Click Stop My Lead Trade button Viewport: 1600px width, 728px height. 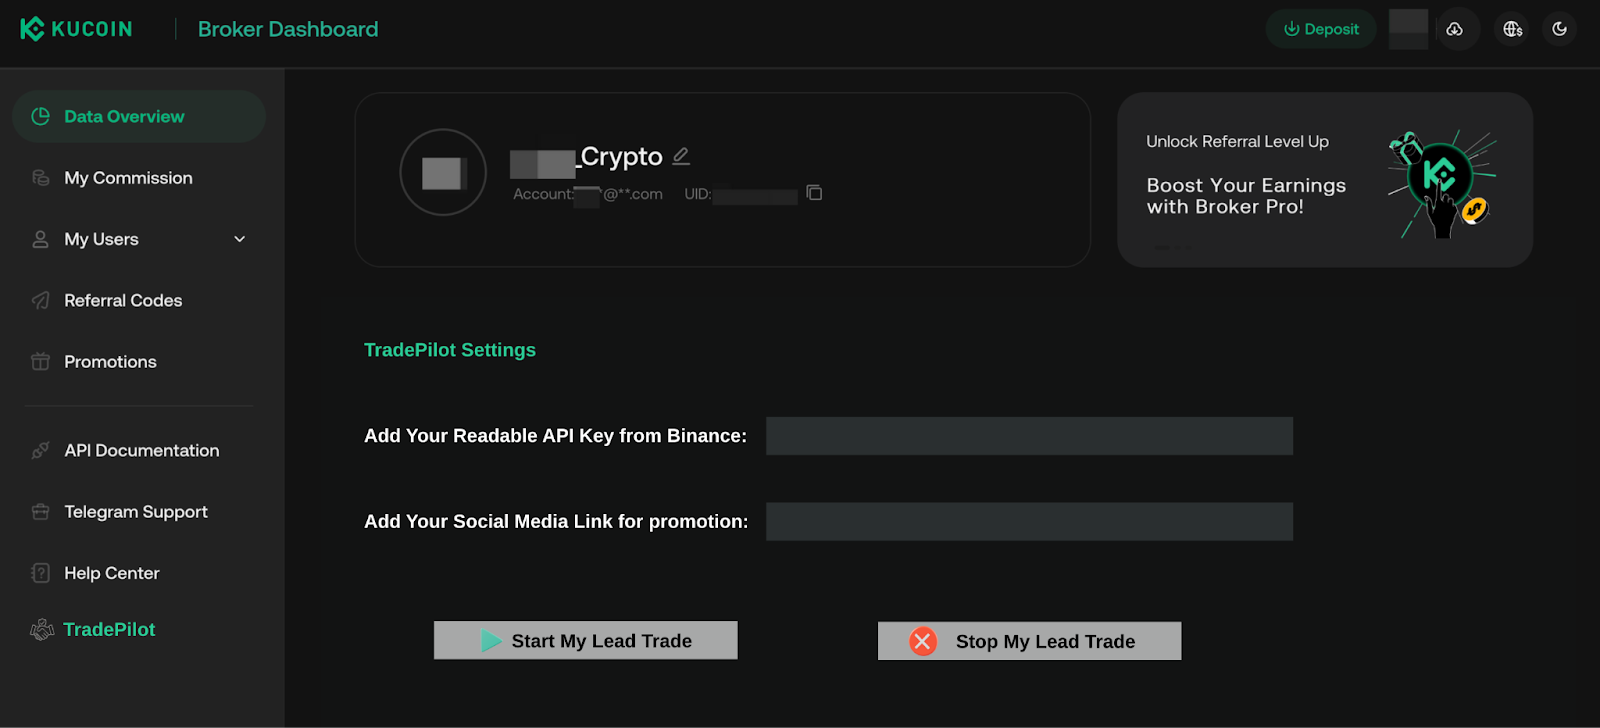click(1029, 641)
